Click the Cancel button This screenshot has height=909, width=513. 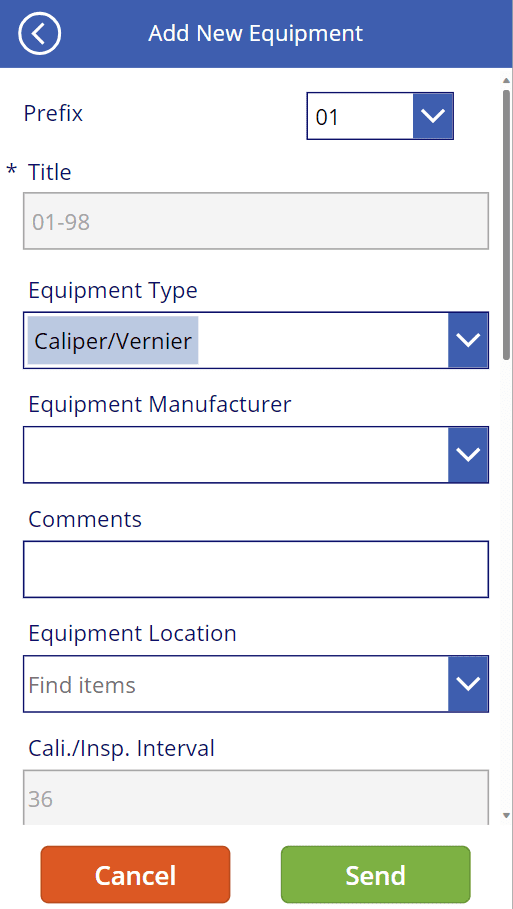point(135,874)
